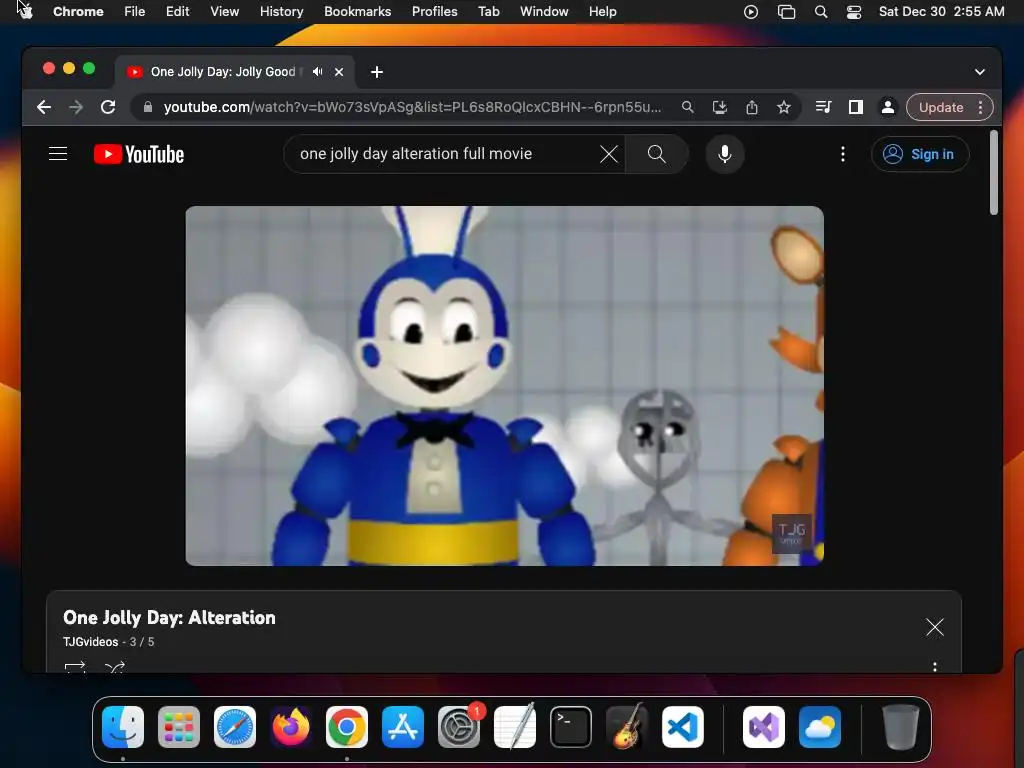
Task: Open Apple menu
Action: click(25, 11)
